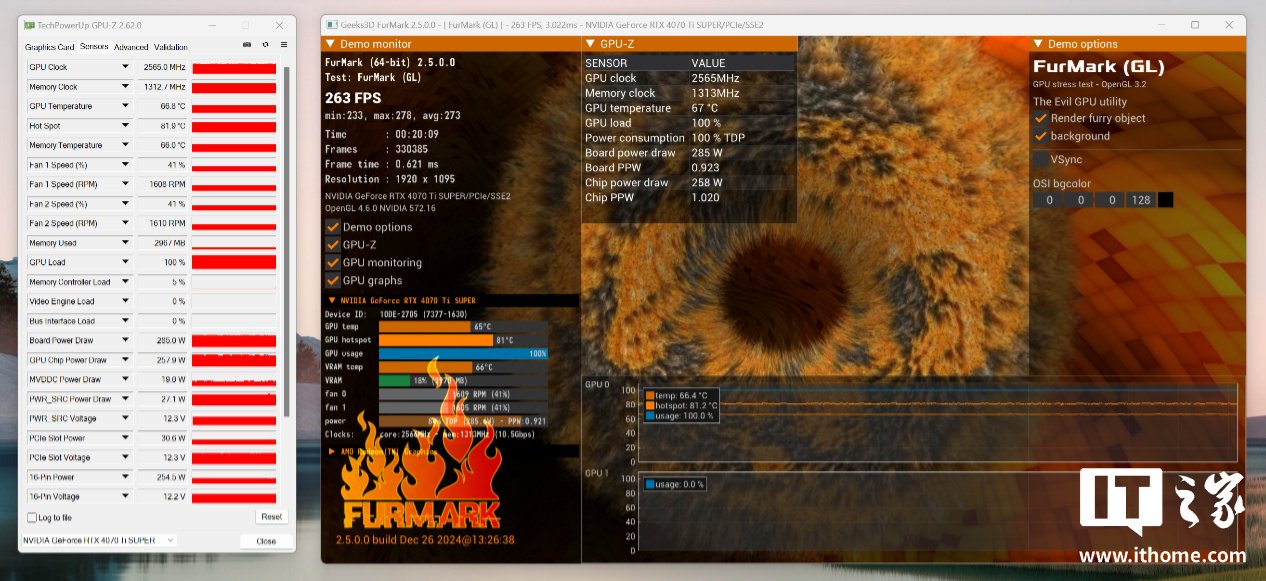Screen dimensions: 1266x581
Task: Minimize the FurMark window
Action: [1162, 25]
